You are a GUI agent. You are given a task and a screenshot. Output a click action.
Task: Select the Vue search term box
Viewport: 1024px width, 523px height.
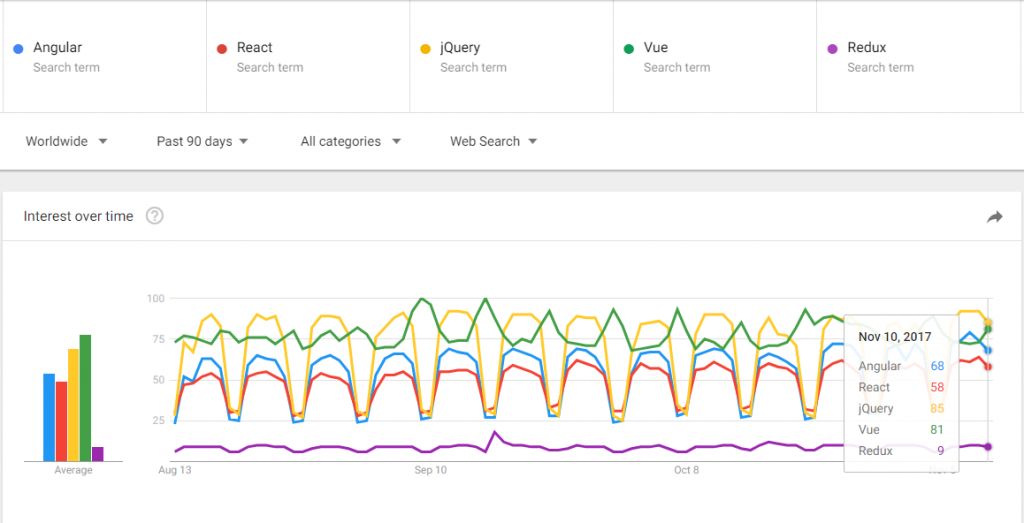point(715,56)
